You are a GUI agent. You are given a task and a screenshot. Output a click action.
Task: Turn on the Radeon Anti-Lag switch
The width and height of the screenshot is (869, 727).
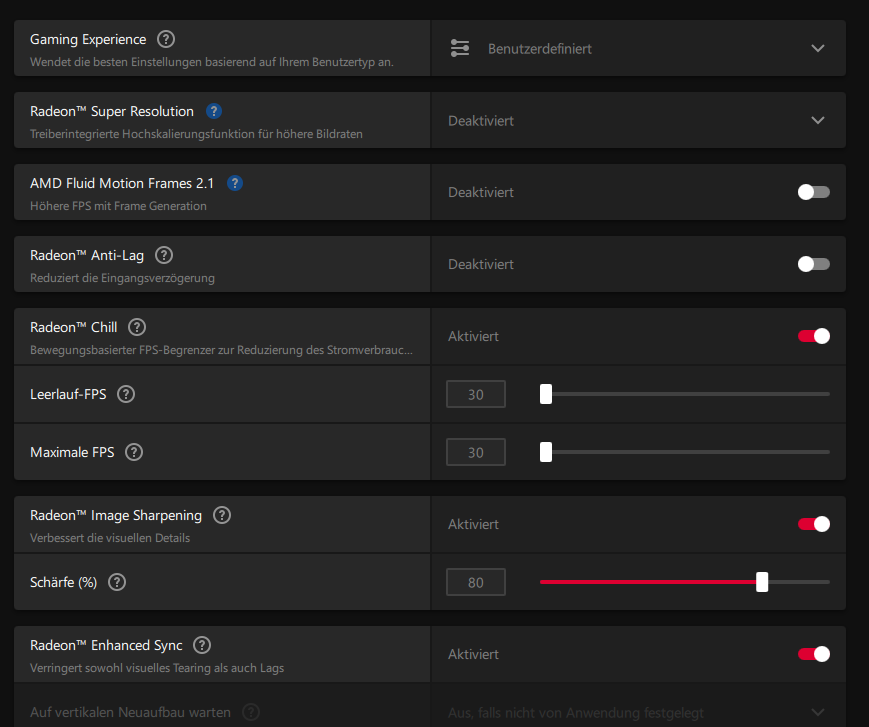pyautogui.click(x=813, y=264)
